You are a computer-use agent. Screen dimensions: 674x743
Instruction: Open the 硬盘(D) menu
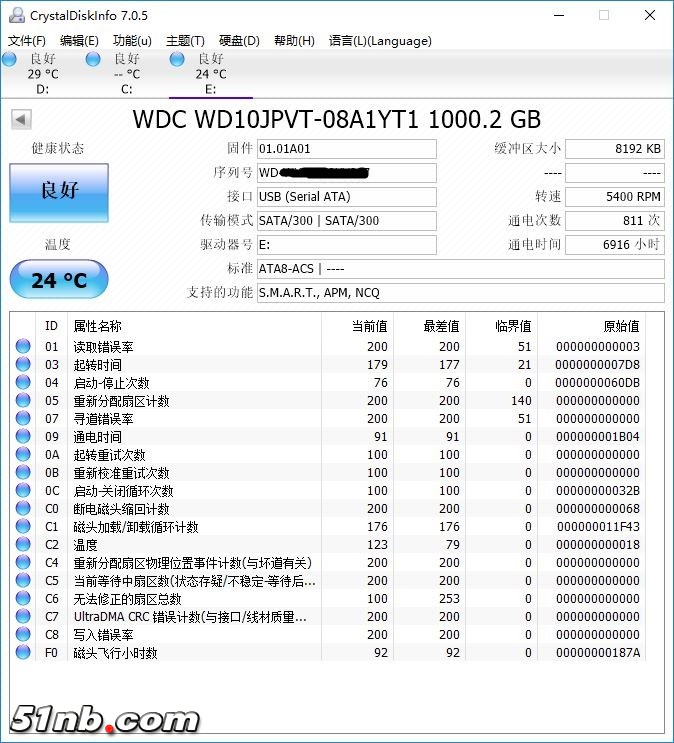point(239,41)
